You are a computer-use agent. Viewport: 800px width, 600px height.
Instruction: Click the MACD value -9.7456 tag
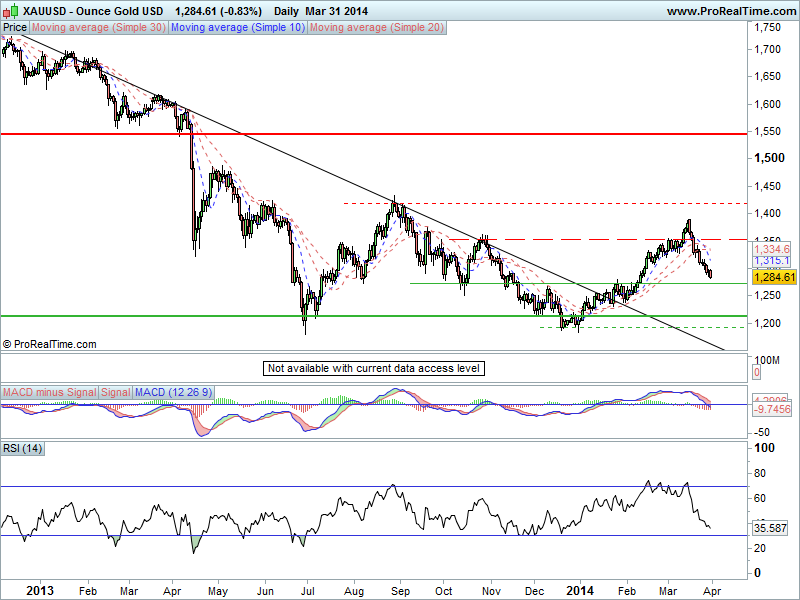(x=772, y=409)
